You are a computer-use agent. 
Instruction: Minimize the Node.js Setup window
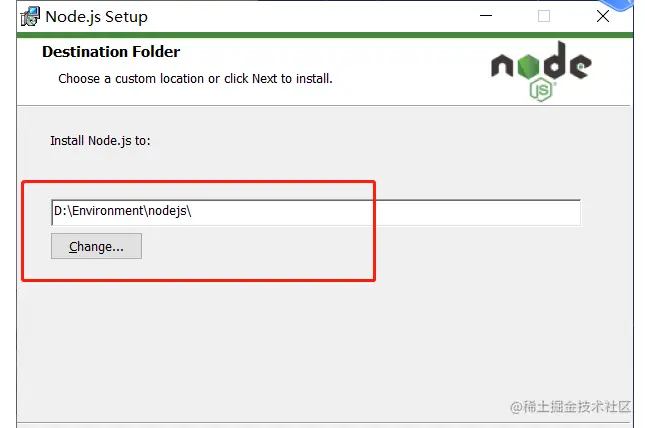tap(486, 16)
